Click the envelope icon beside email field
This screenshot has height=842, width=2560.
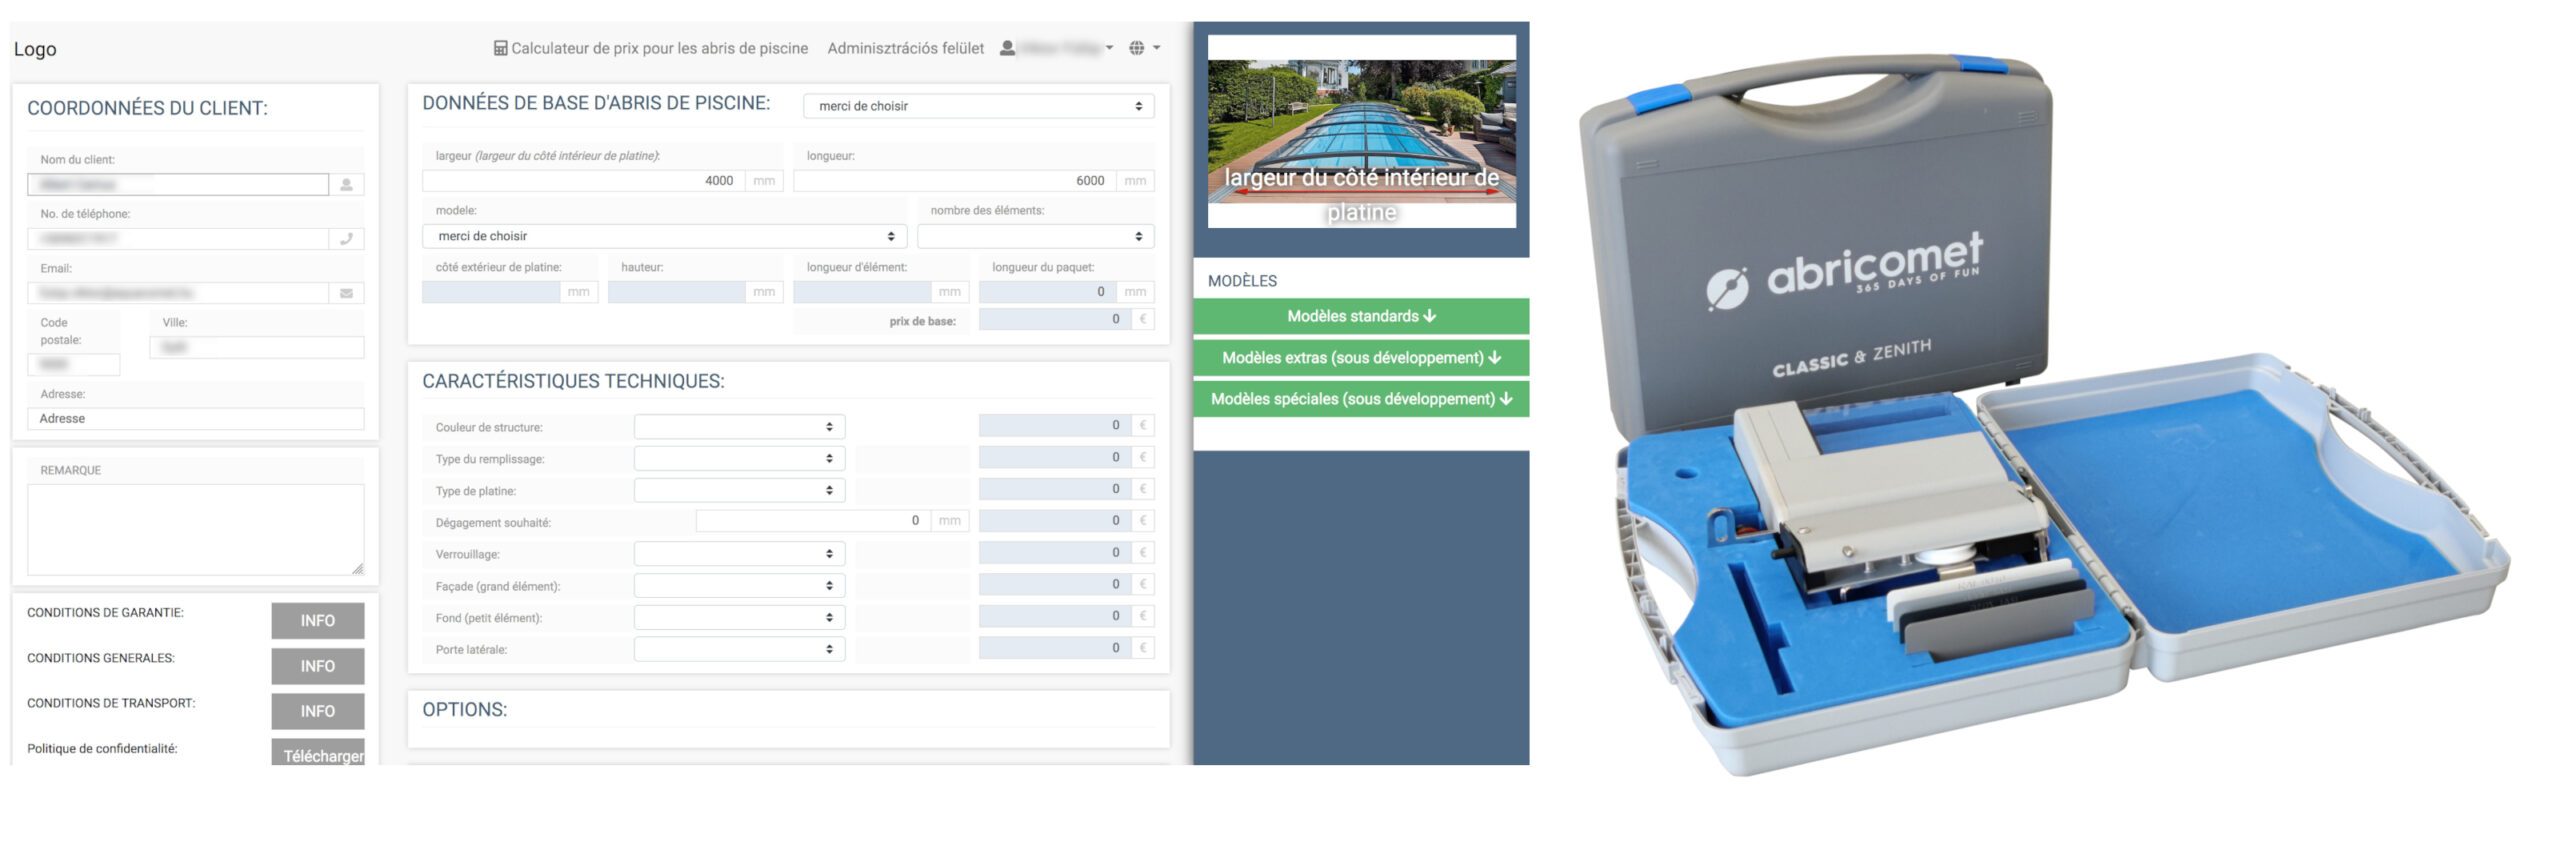point(346,293)
